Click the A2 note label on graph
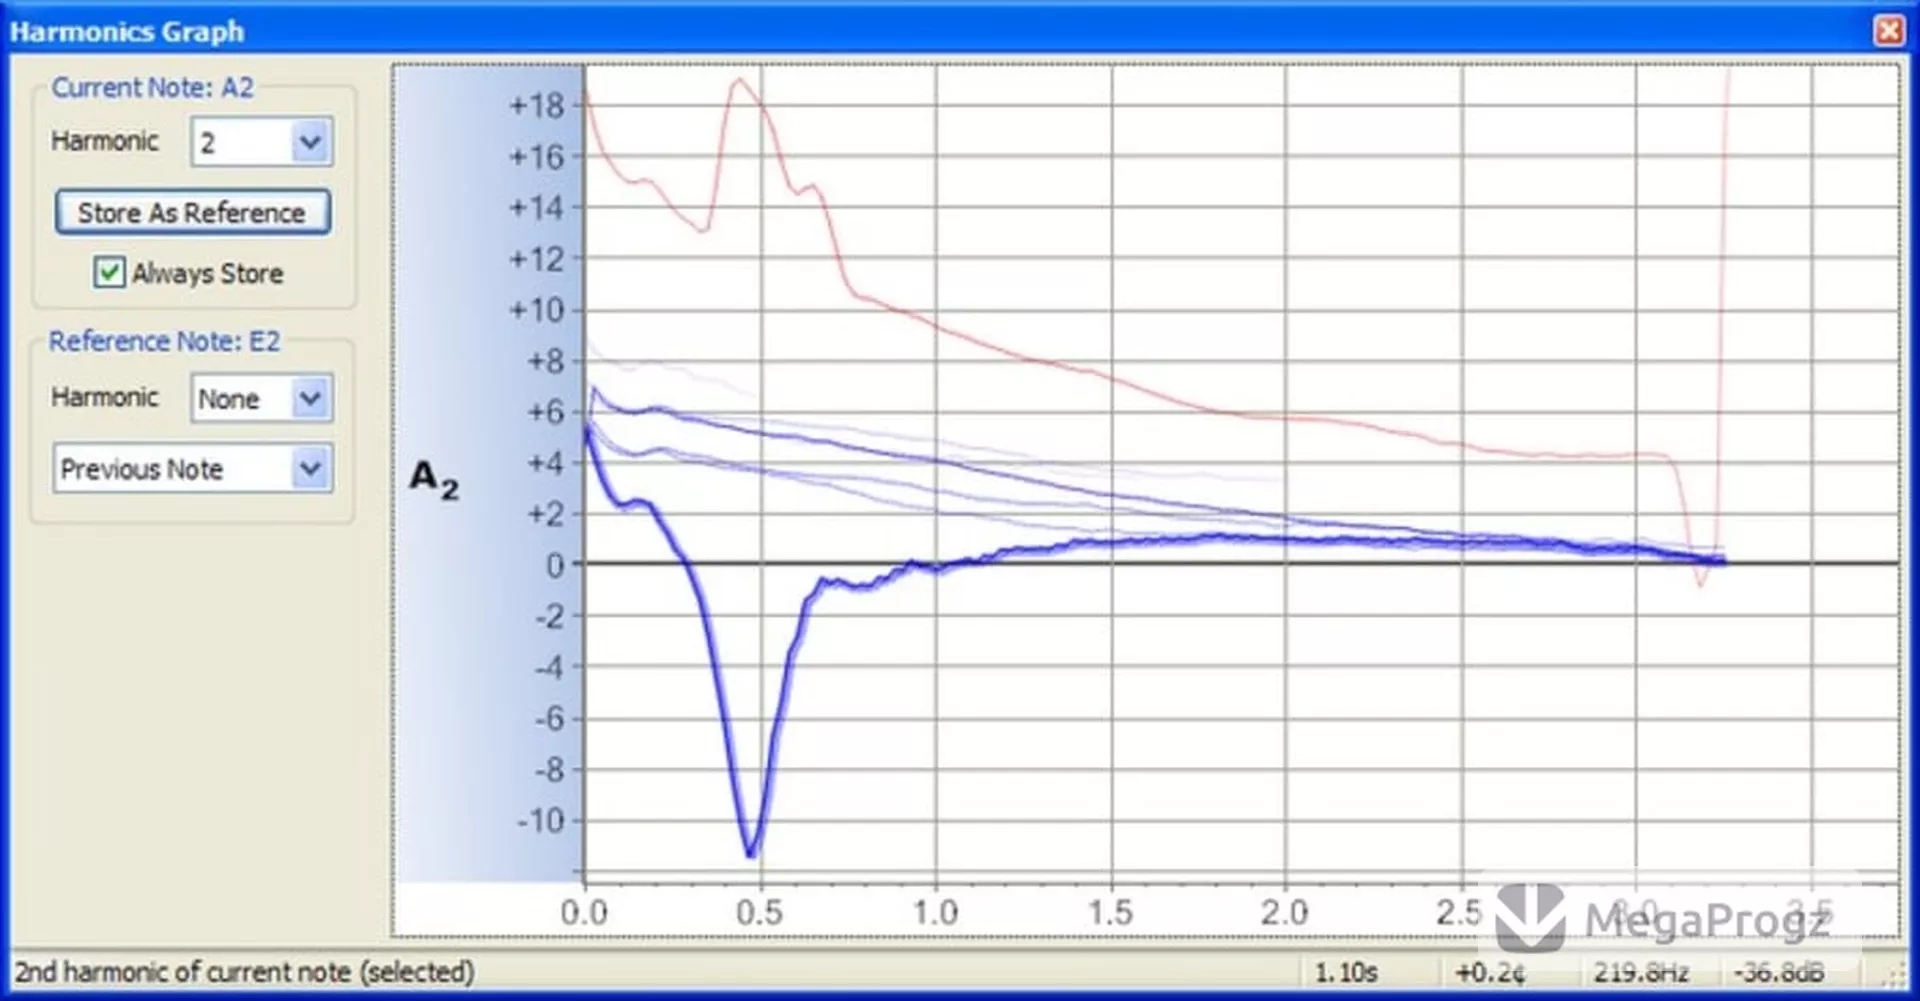Viewport: 1920px width, 1001px height. point(434,479)
